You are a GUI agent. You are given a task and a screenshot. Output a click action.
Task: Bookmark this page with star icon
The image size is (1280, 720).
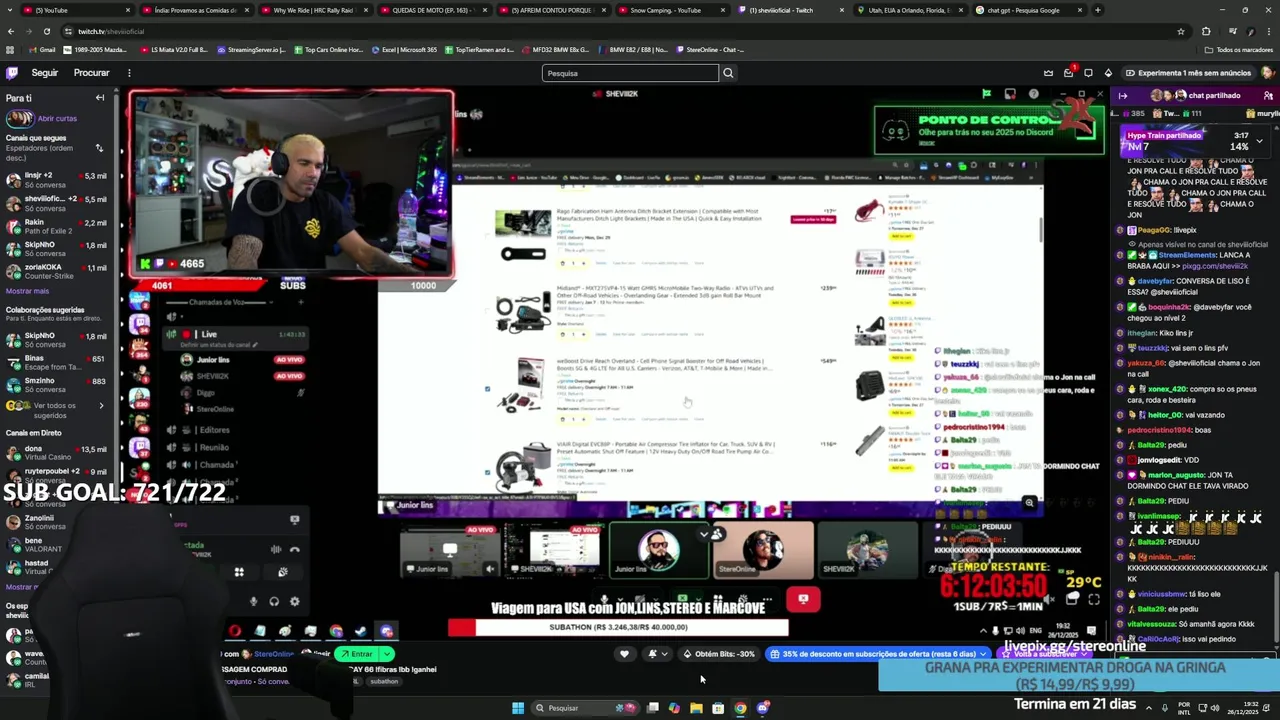(x=1181, y=31)
